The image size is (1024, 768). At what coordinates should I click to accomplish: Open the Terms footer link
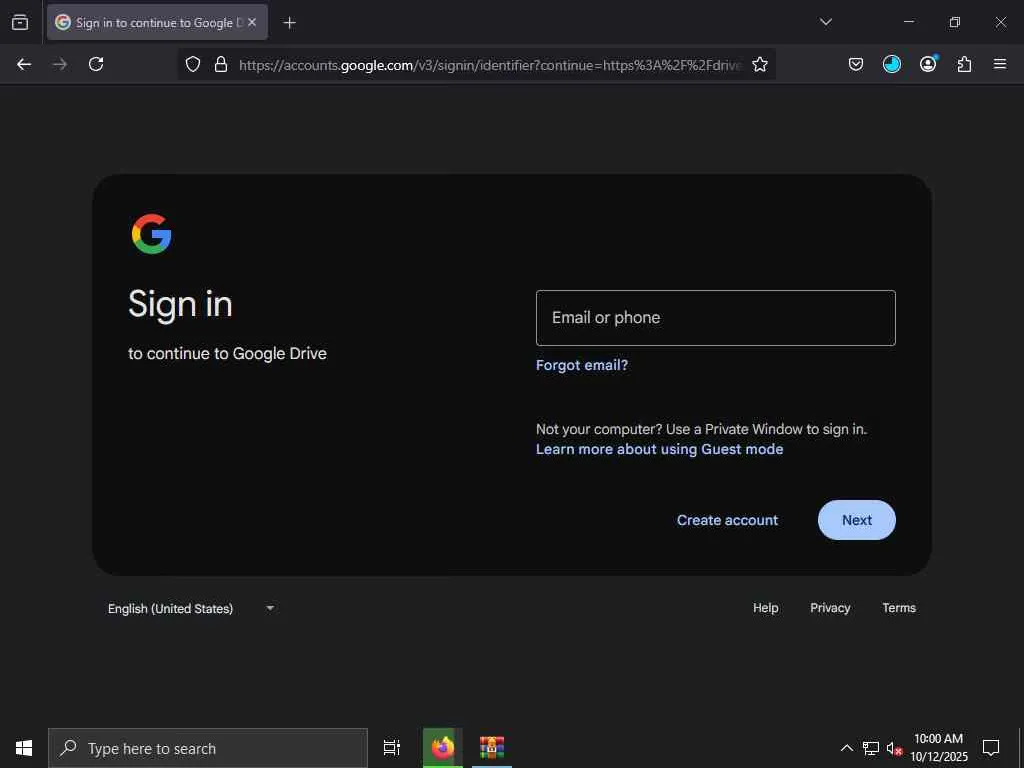(x=899, y=608)
